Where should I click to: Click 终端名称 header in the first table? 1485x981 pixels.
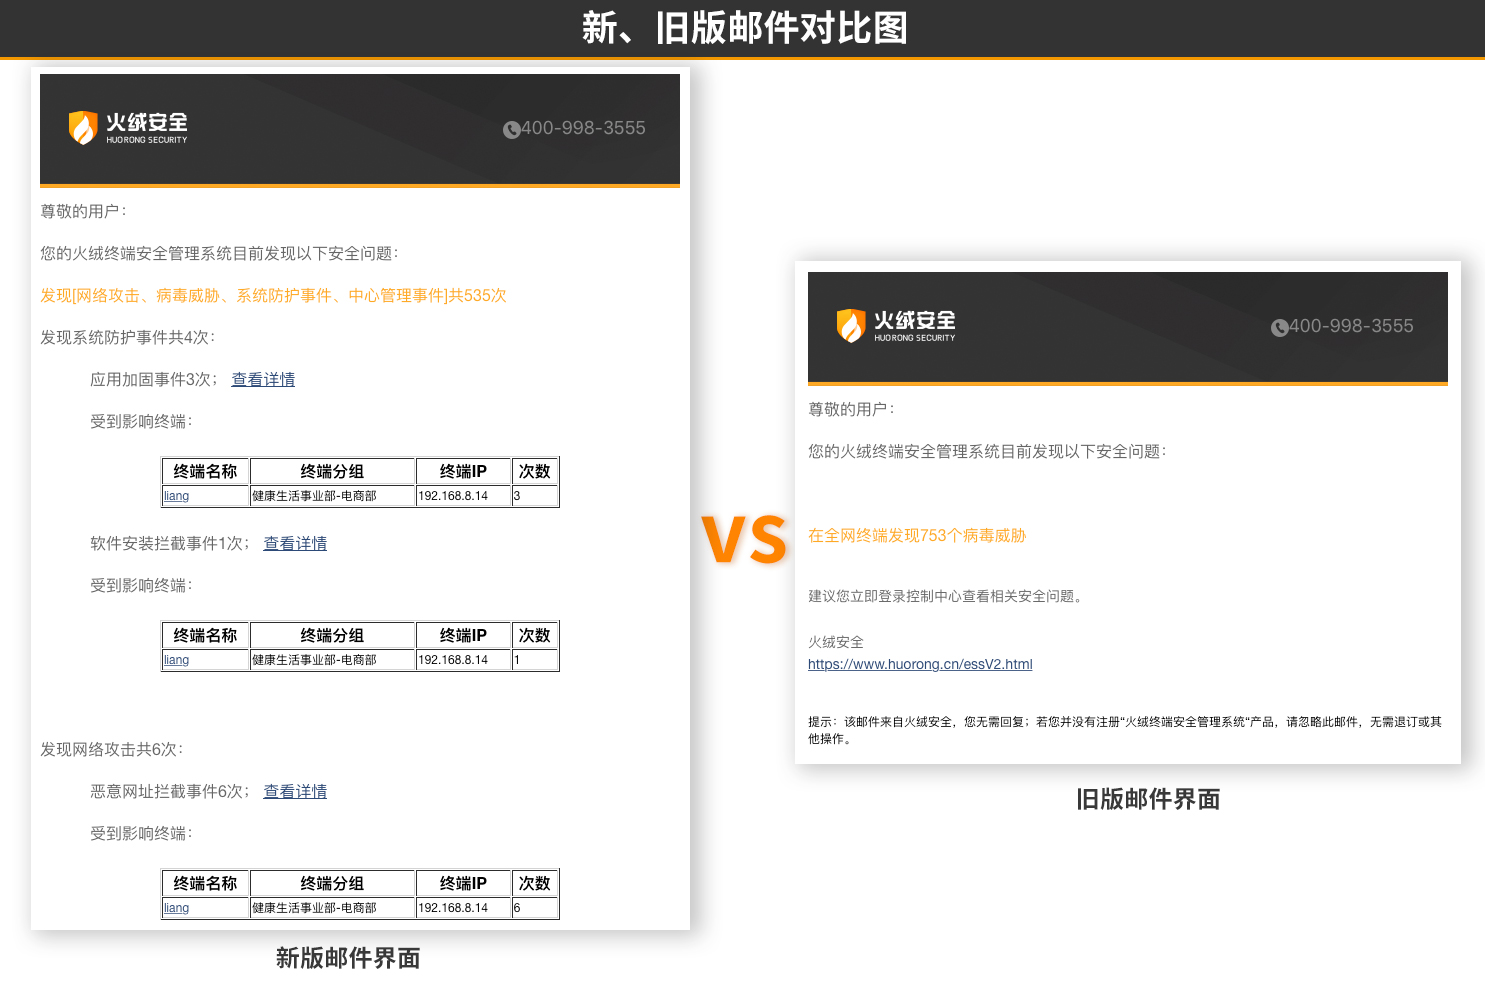[205, 471]
